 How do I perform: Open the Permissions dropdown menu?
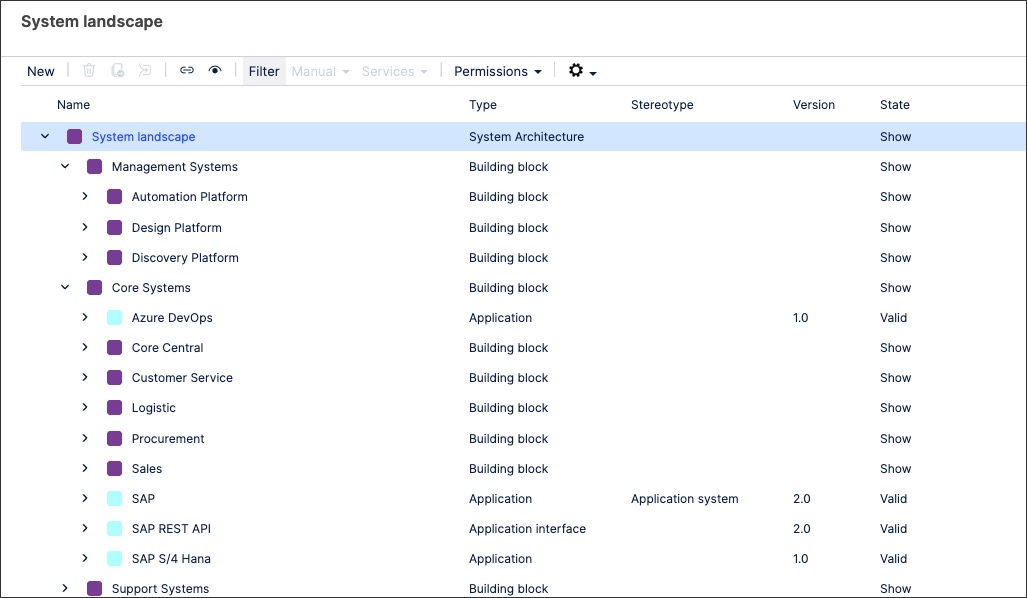(x=498, y=71)
